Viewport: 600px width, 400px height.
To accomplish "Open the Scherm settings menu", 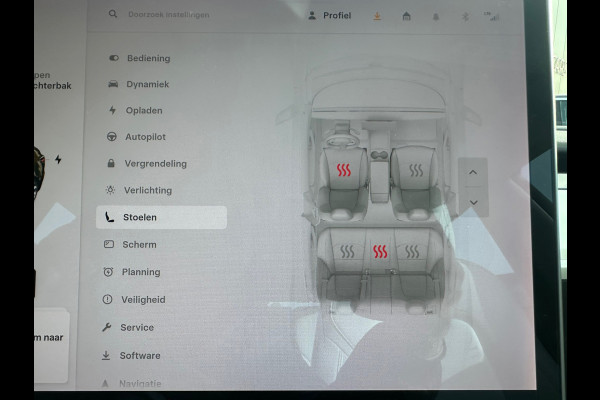I will coord(130,245).
